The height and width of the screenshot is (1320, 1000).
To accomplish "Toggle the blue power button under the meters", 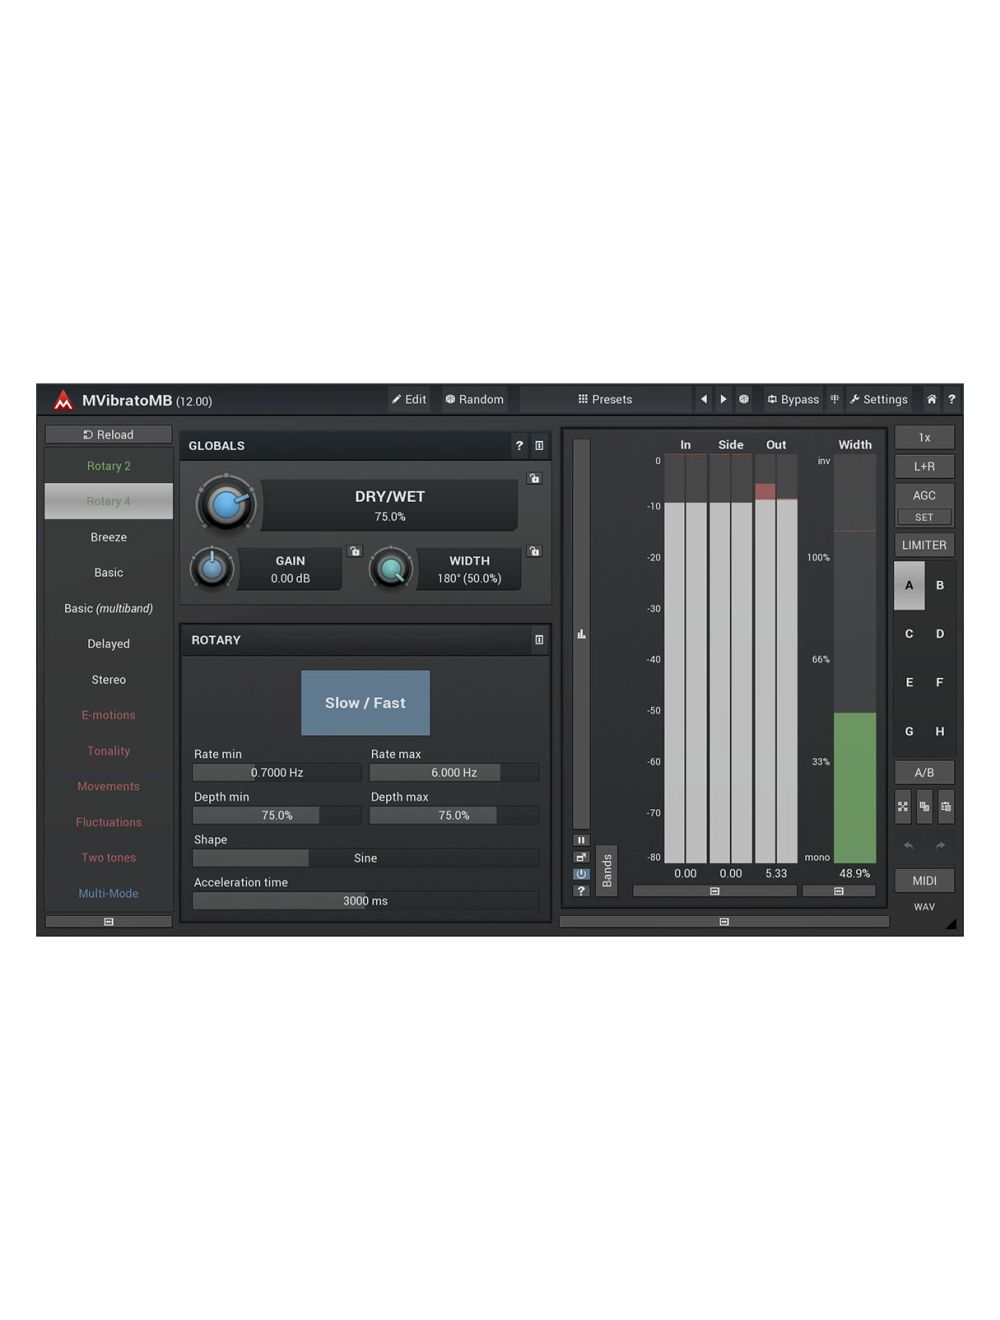I will click(x=581, y=873).
